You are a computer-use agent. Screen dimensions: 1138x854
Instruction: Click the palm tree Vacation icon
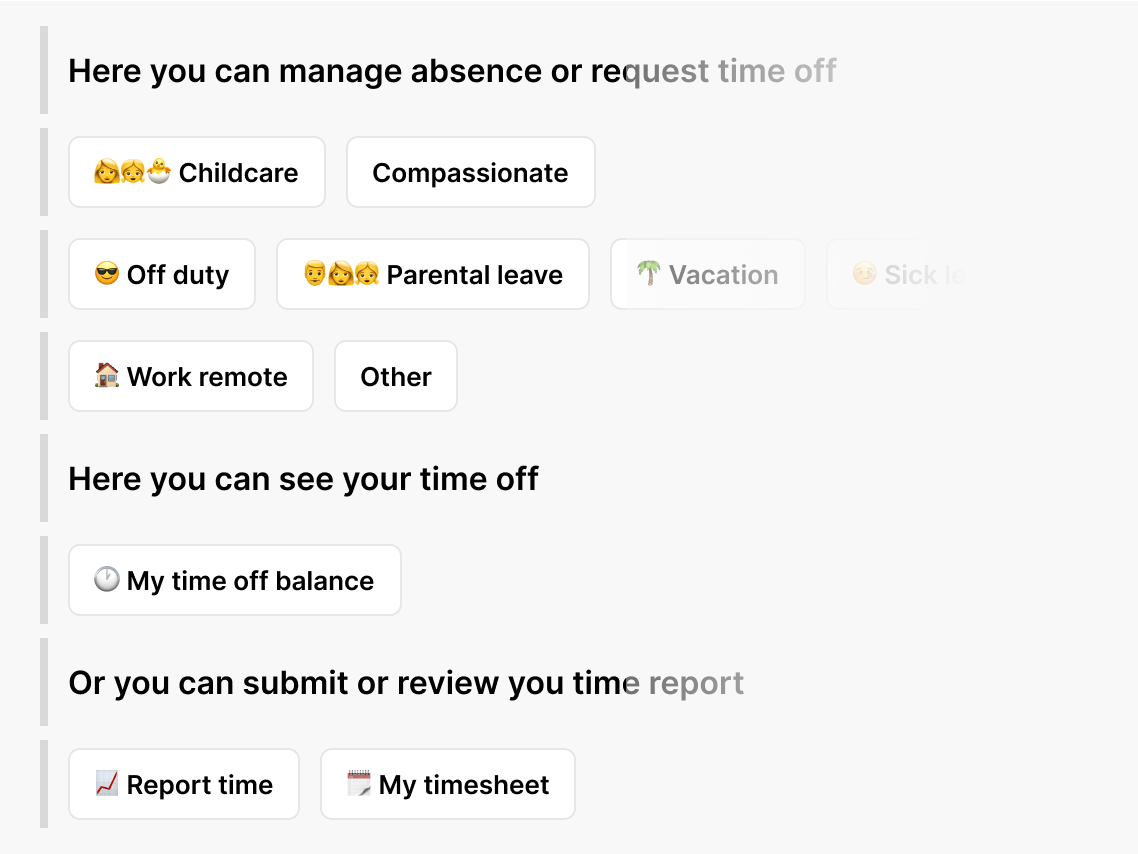coord(648,274)
